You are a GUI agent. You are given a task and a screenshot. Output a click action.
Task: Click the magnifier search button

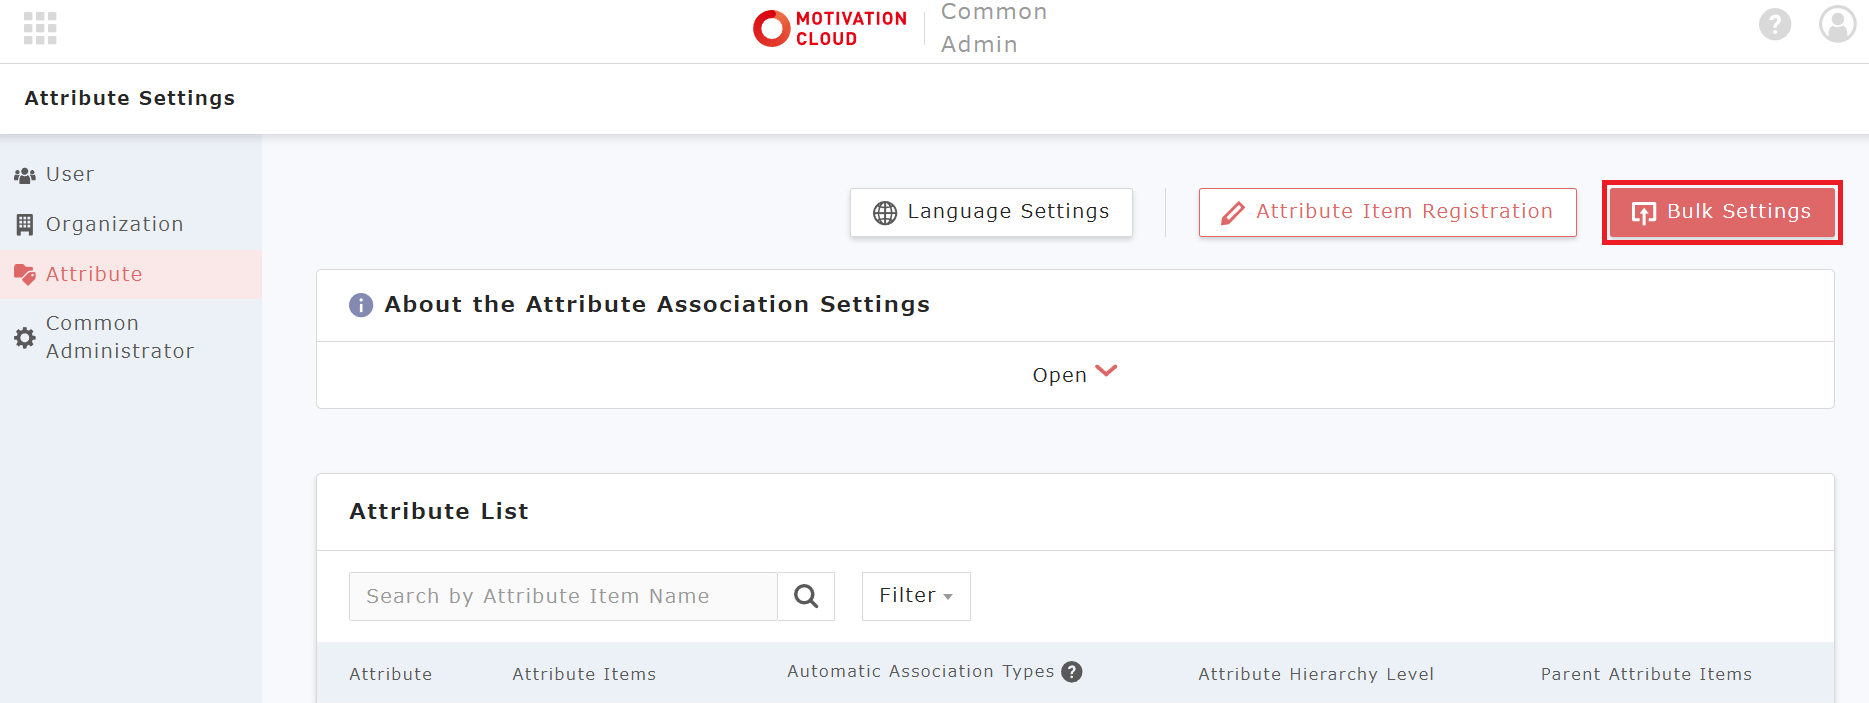(x=806, y=597)
